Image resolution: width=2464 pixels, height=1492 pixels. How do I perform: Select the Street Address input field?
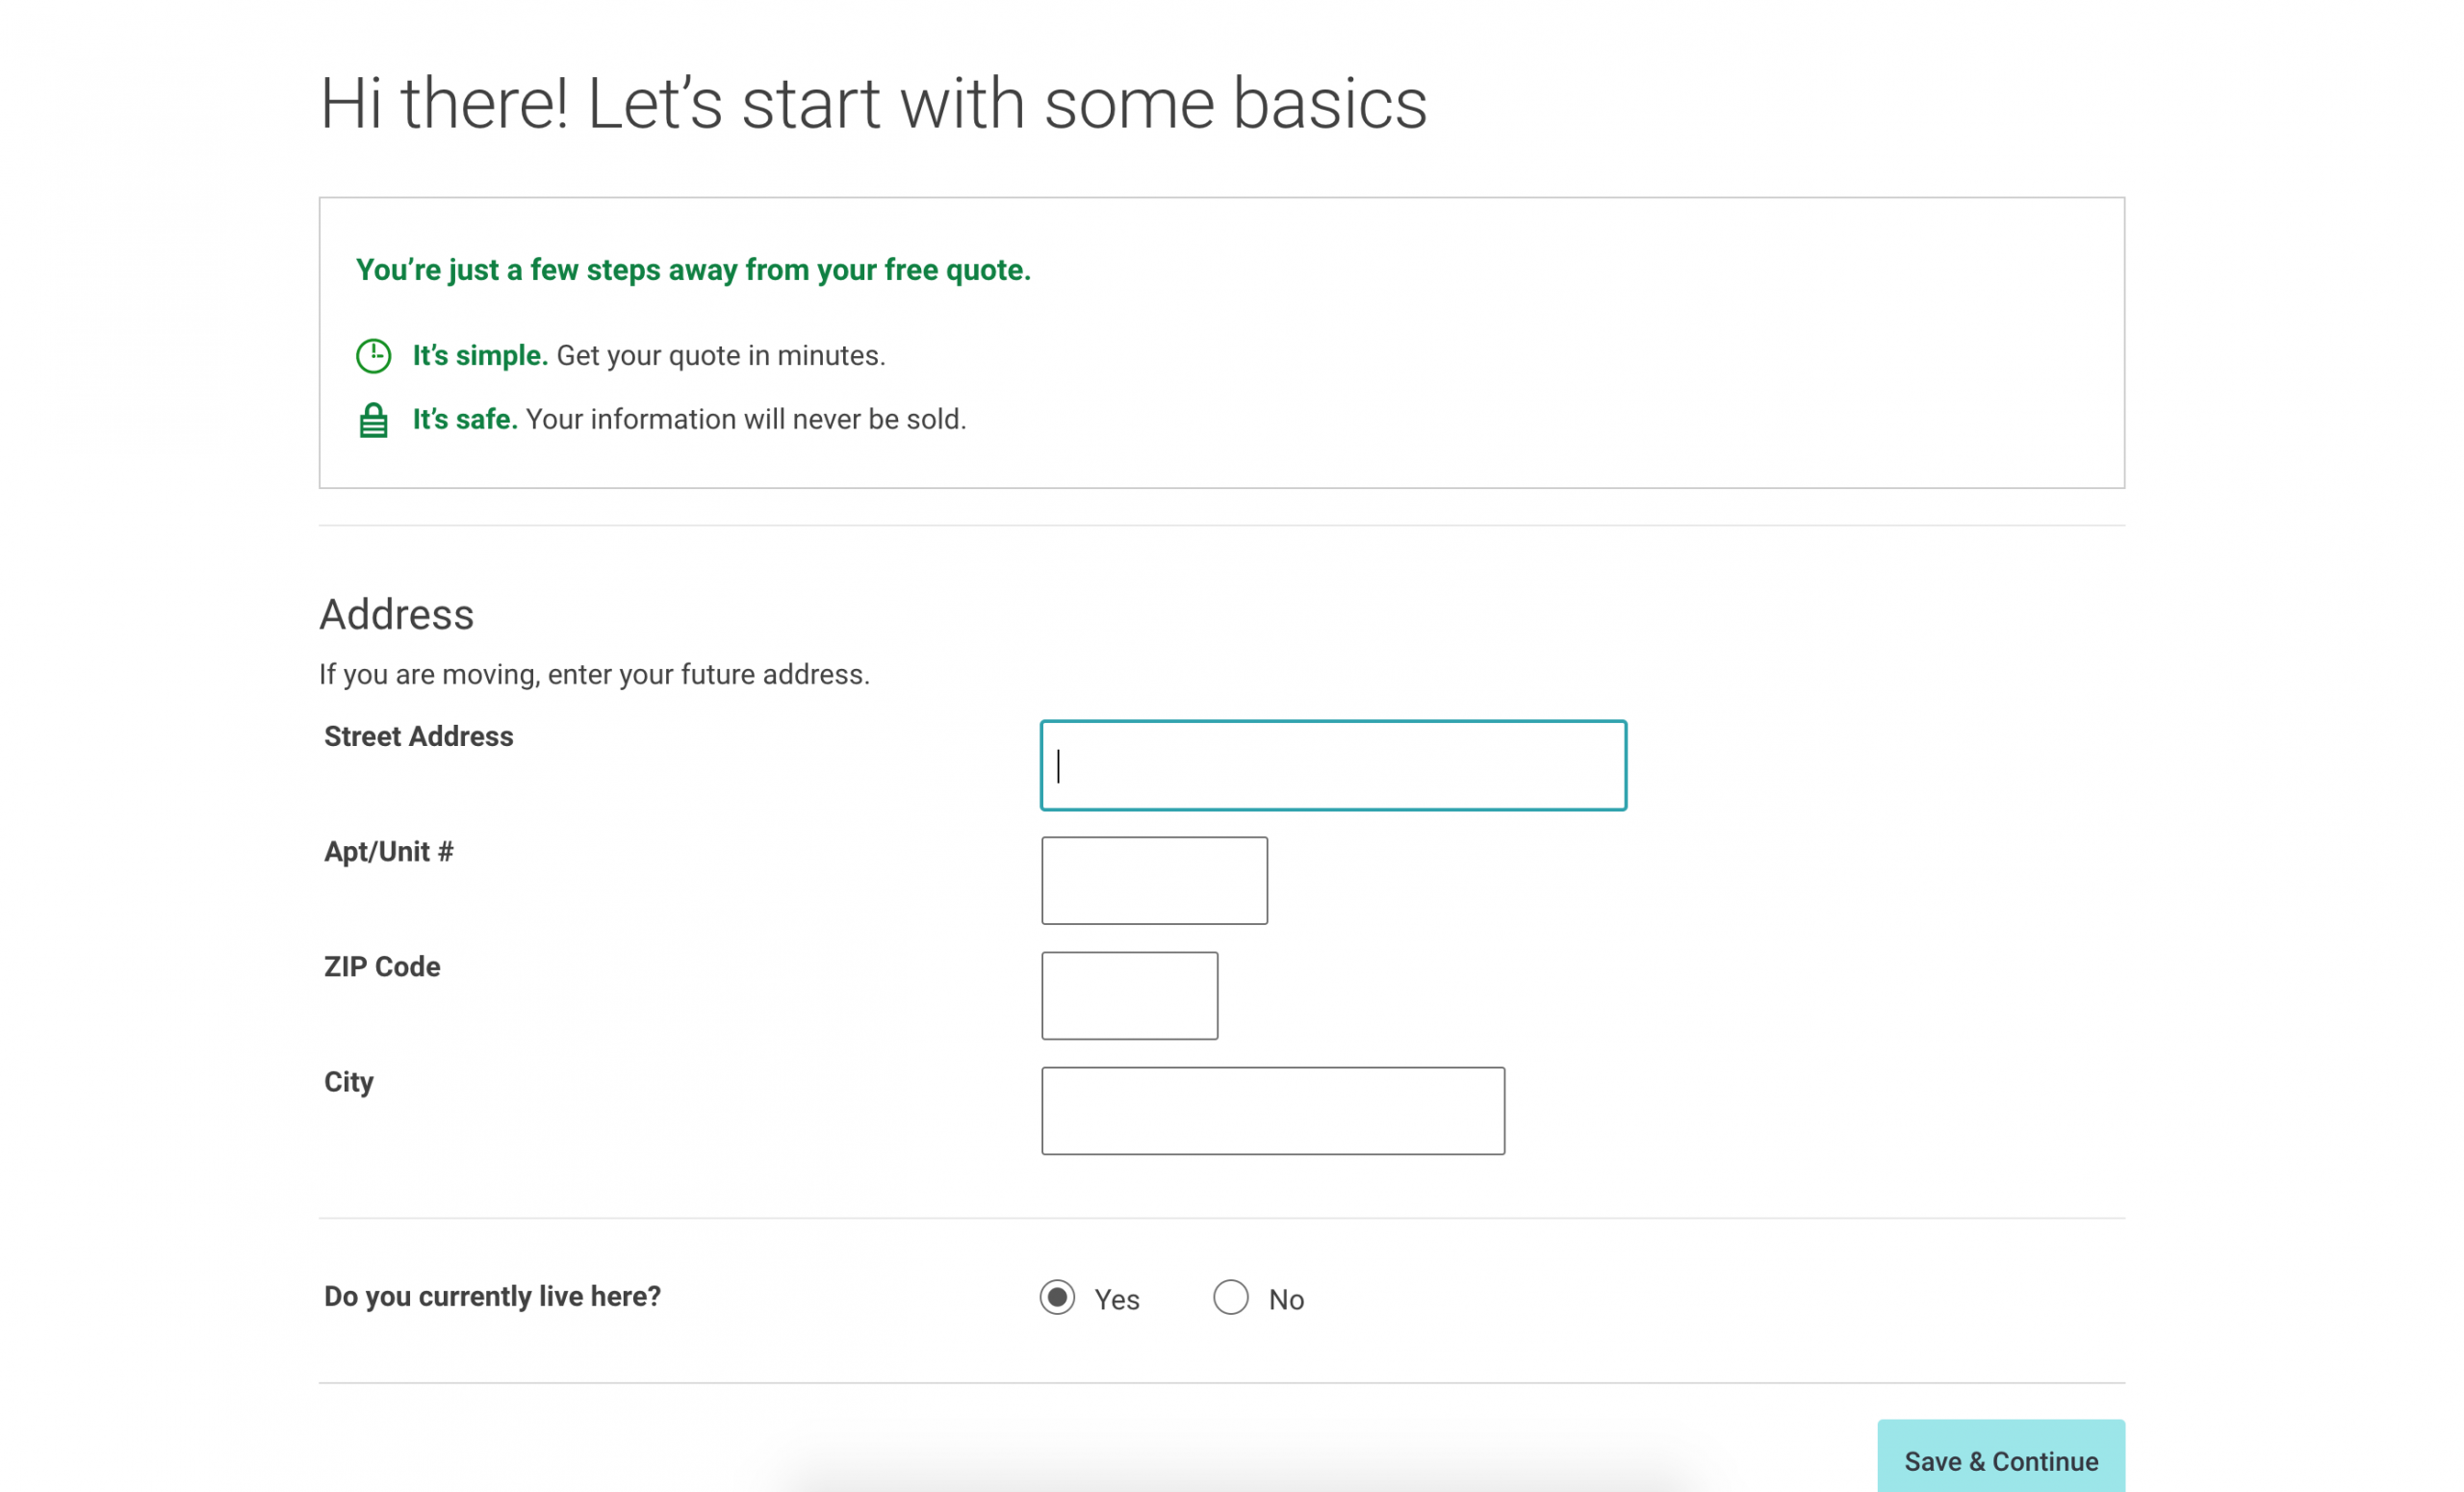pyautogui.click(x=1332, y=765)
